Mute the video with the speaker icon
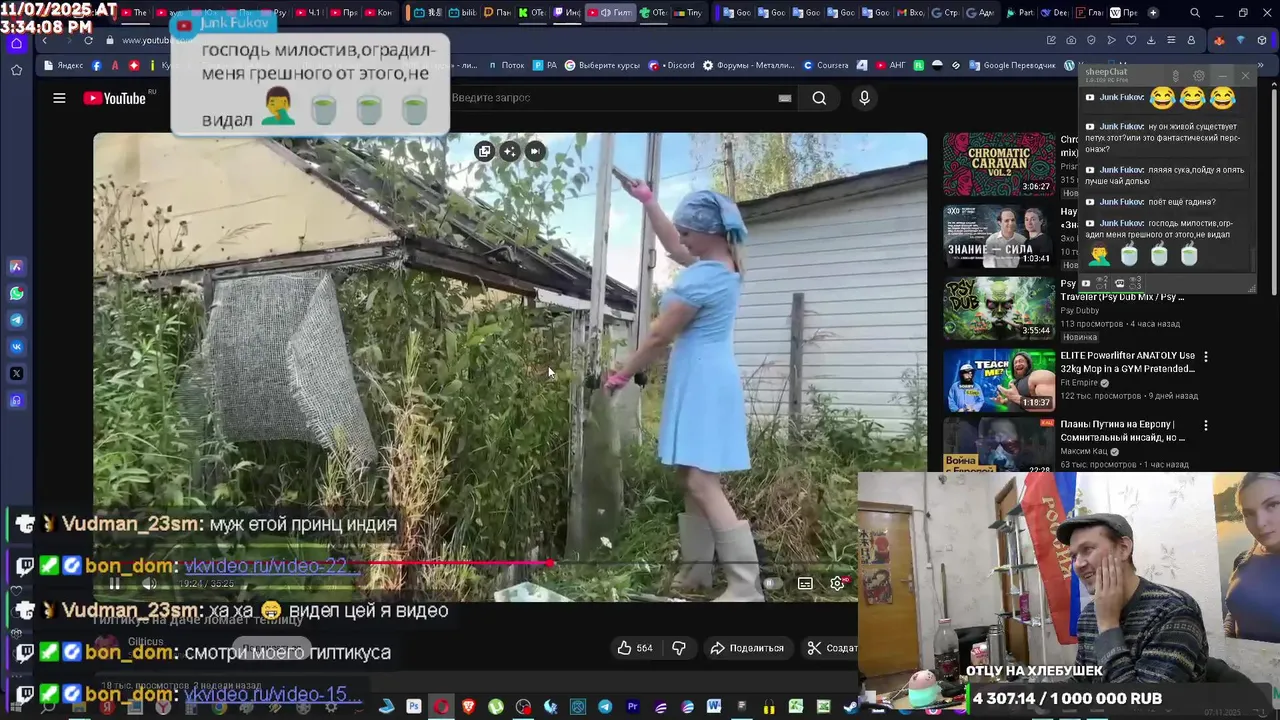 149,583
